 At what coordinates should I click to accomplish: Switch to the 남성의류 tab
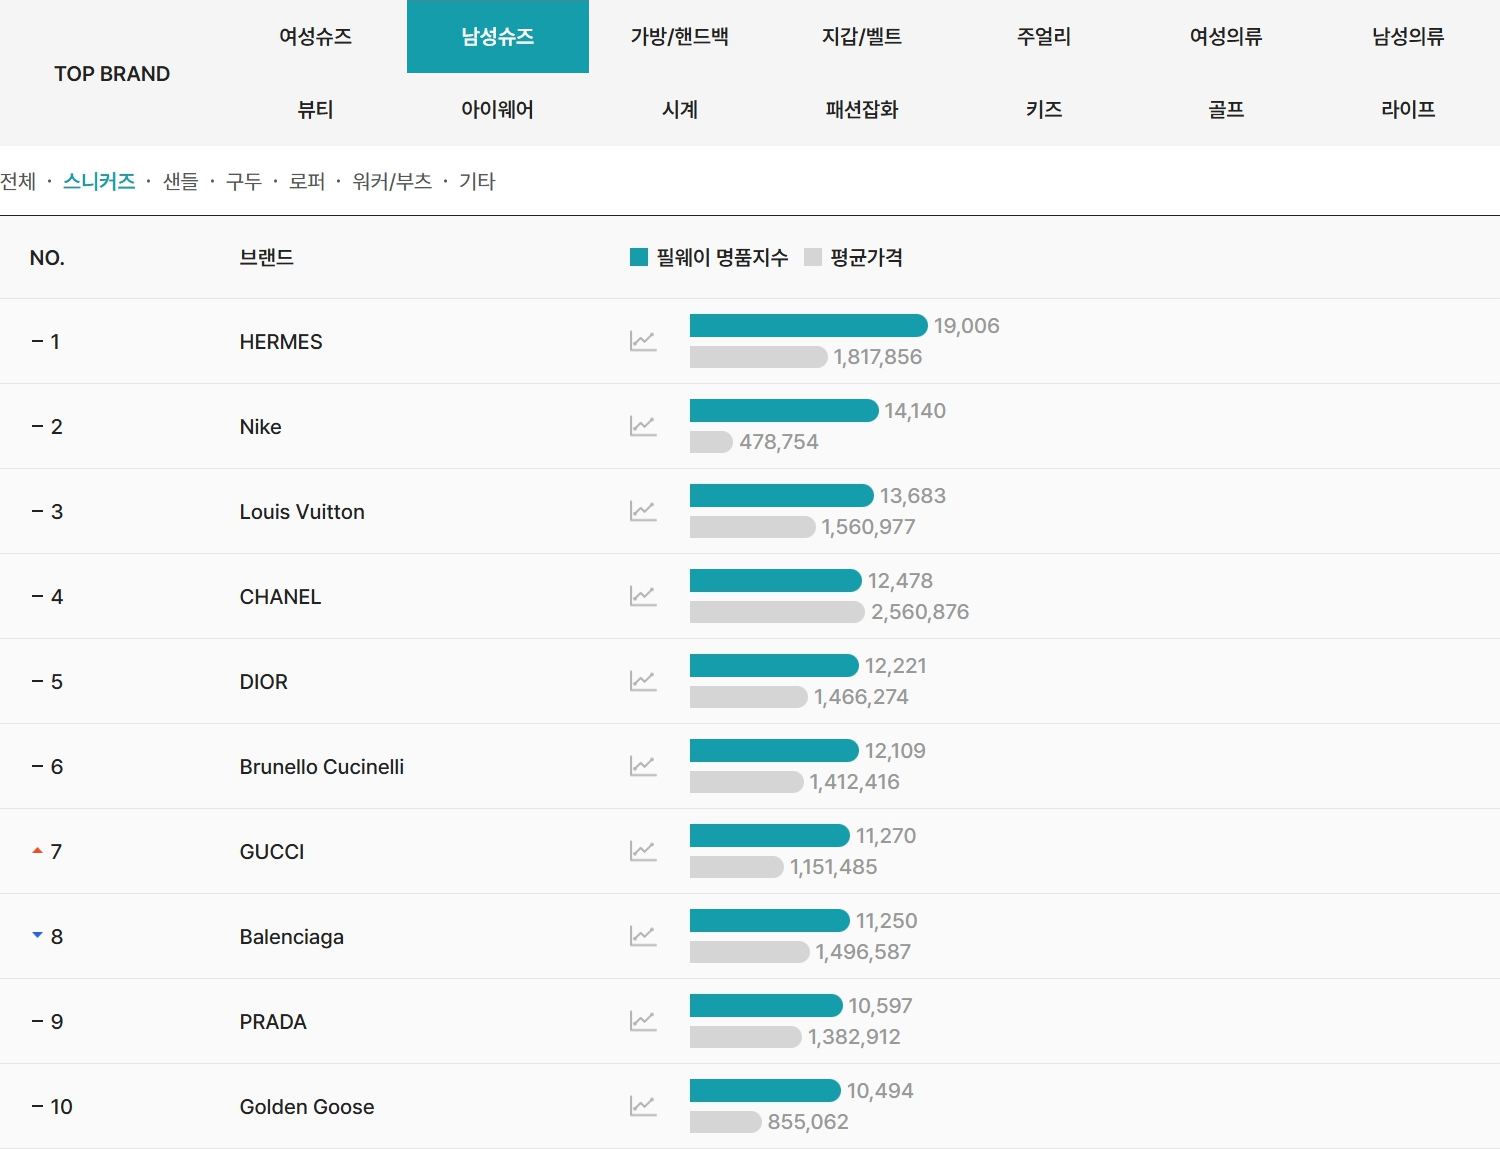point(1408,37)
